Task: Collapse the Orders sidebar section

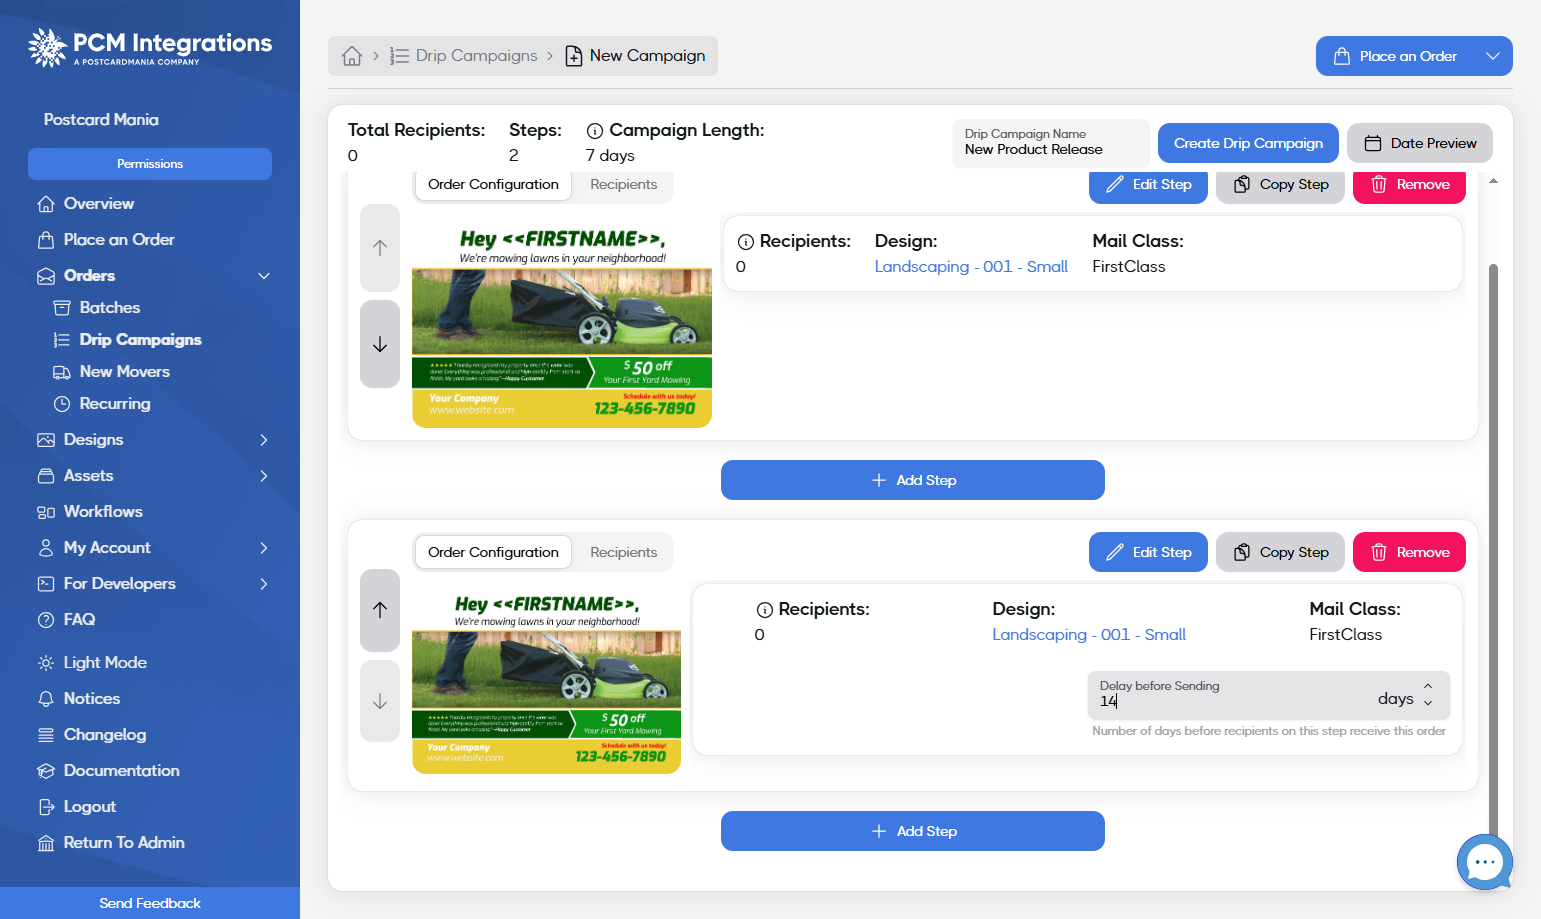Action: pos(264,276)
